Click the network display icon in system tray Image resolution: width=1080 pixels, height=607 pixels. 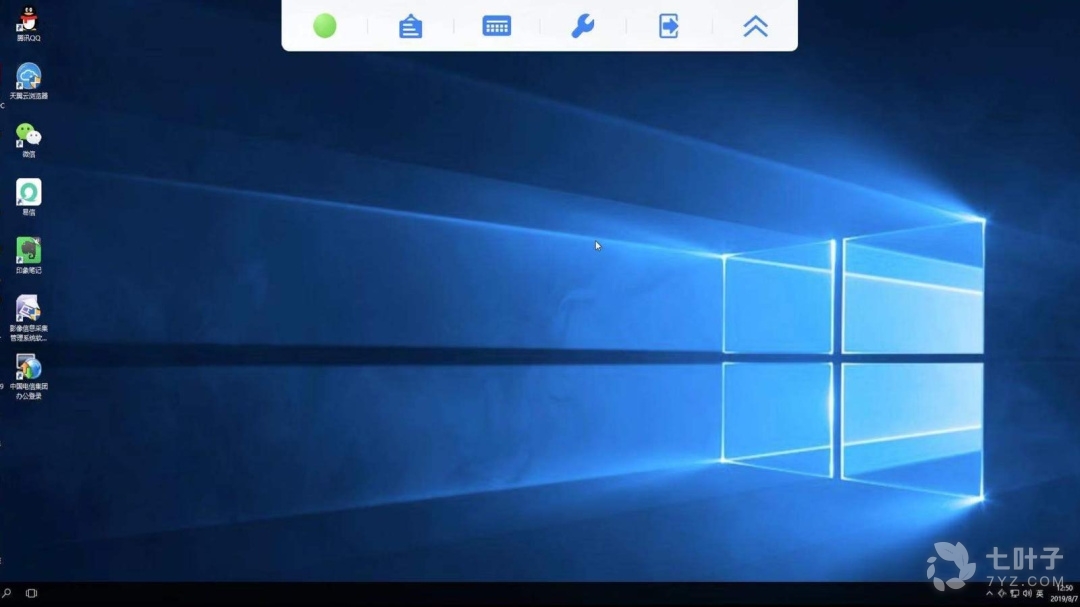(1015, 593)
